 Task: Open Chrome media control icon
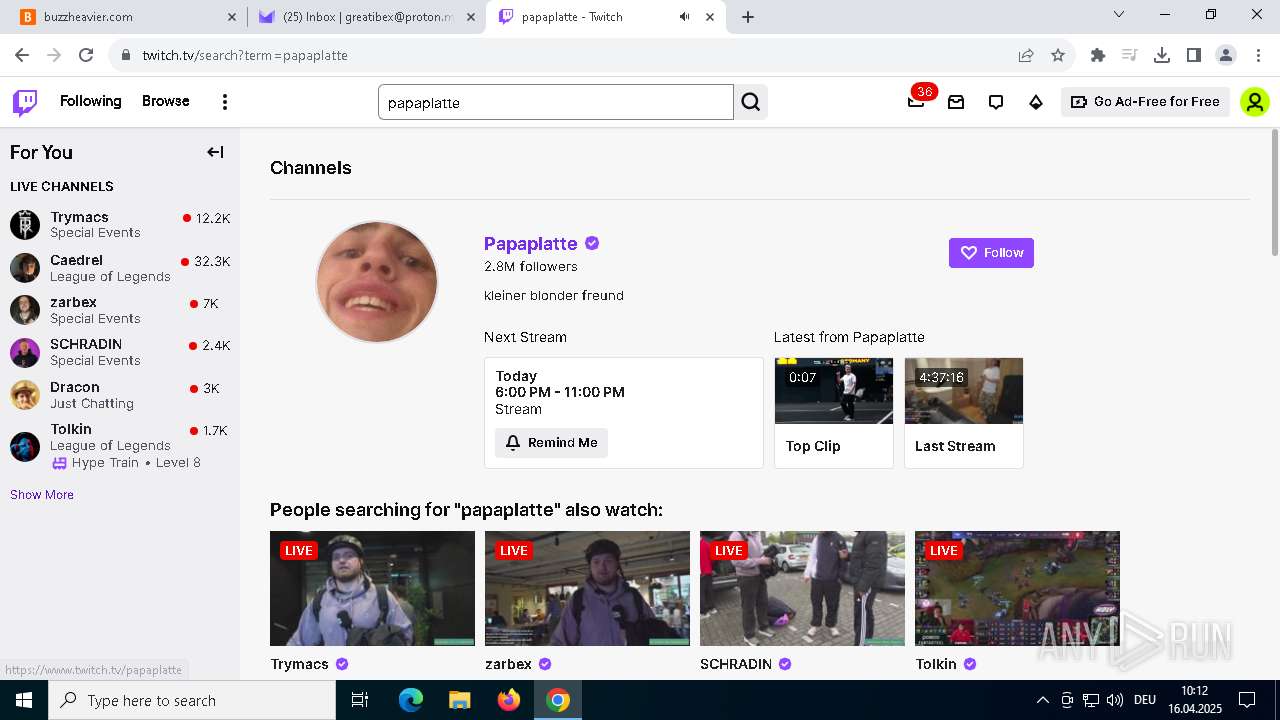tap(1130, 55)
